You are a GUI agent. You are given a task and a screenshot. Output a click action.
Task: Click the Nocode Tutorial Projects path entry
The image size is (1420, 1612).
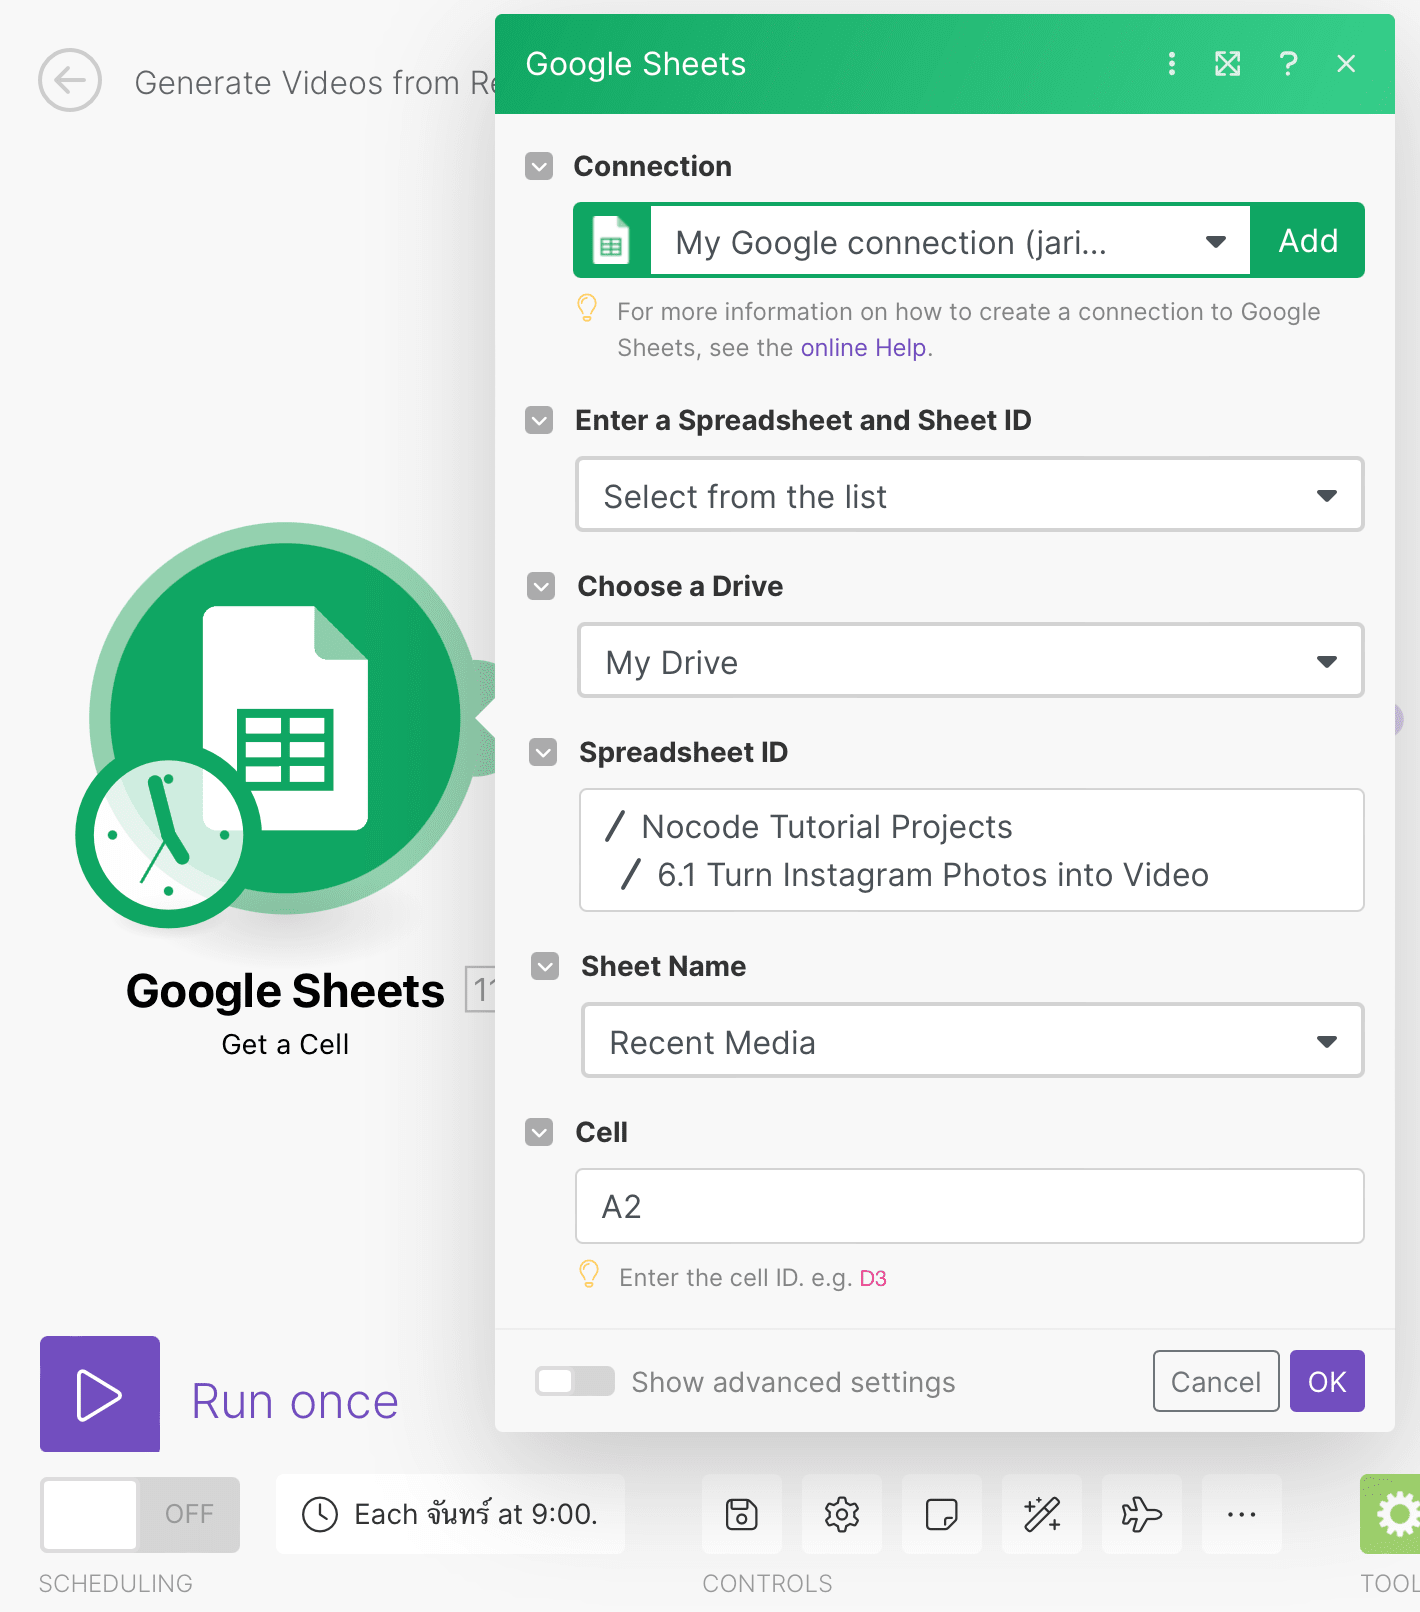click(827, 827)
